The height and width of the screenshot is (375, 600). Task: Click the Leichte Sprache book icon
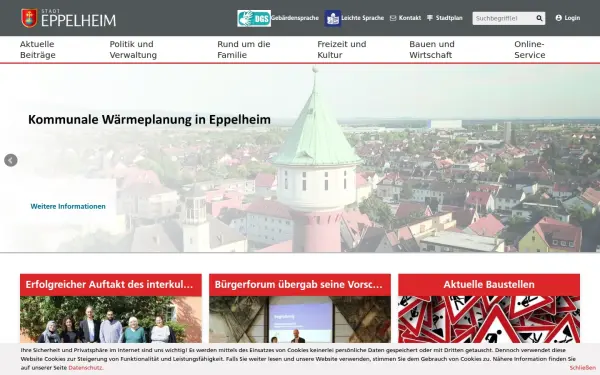333,18
